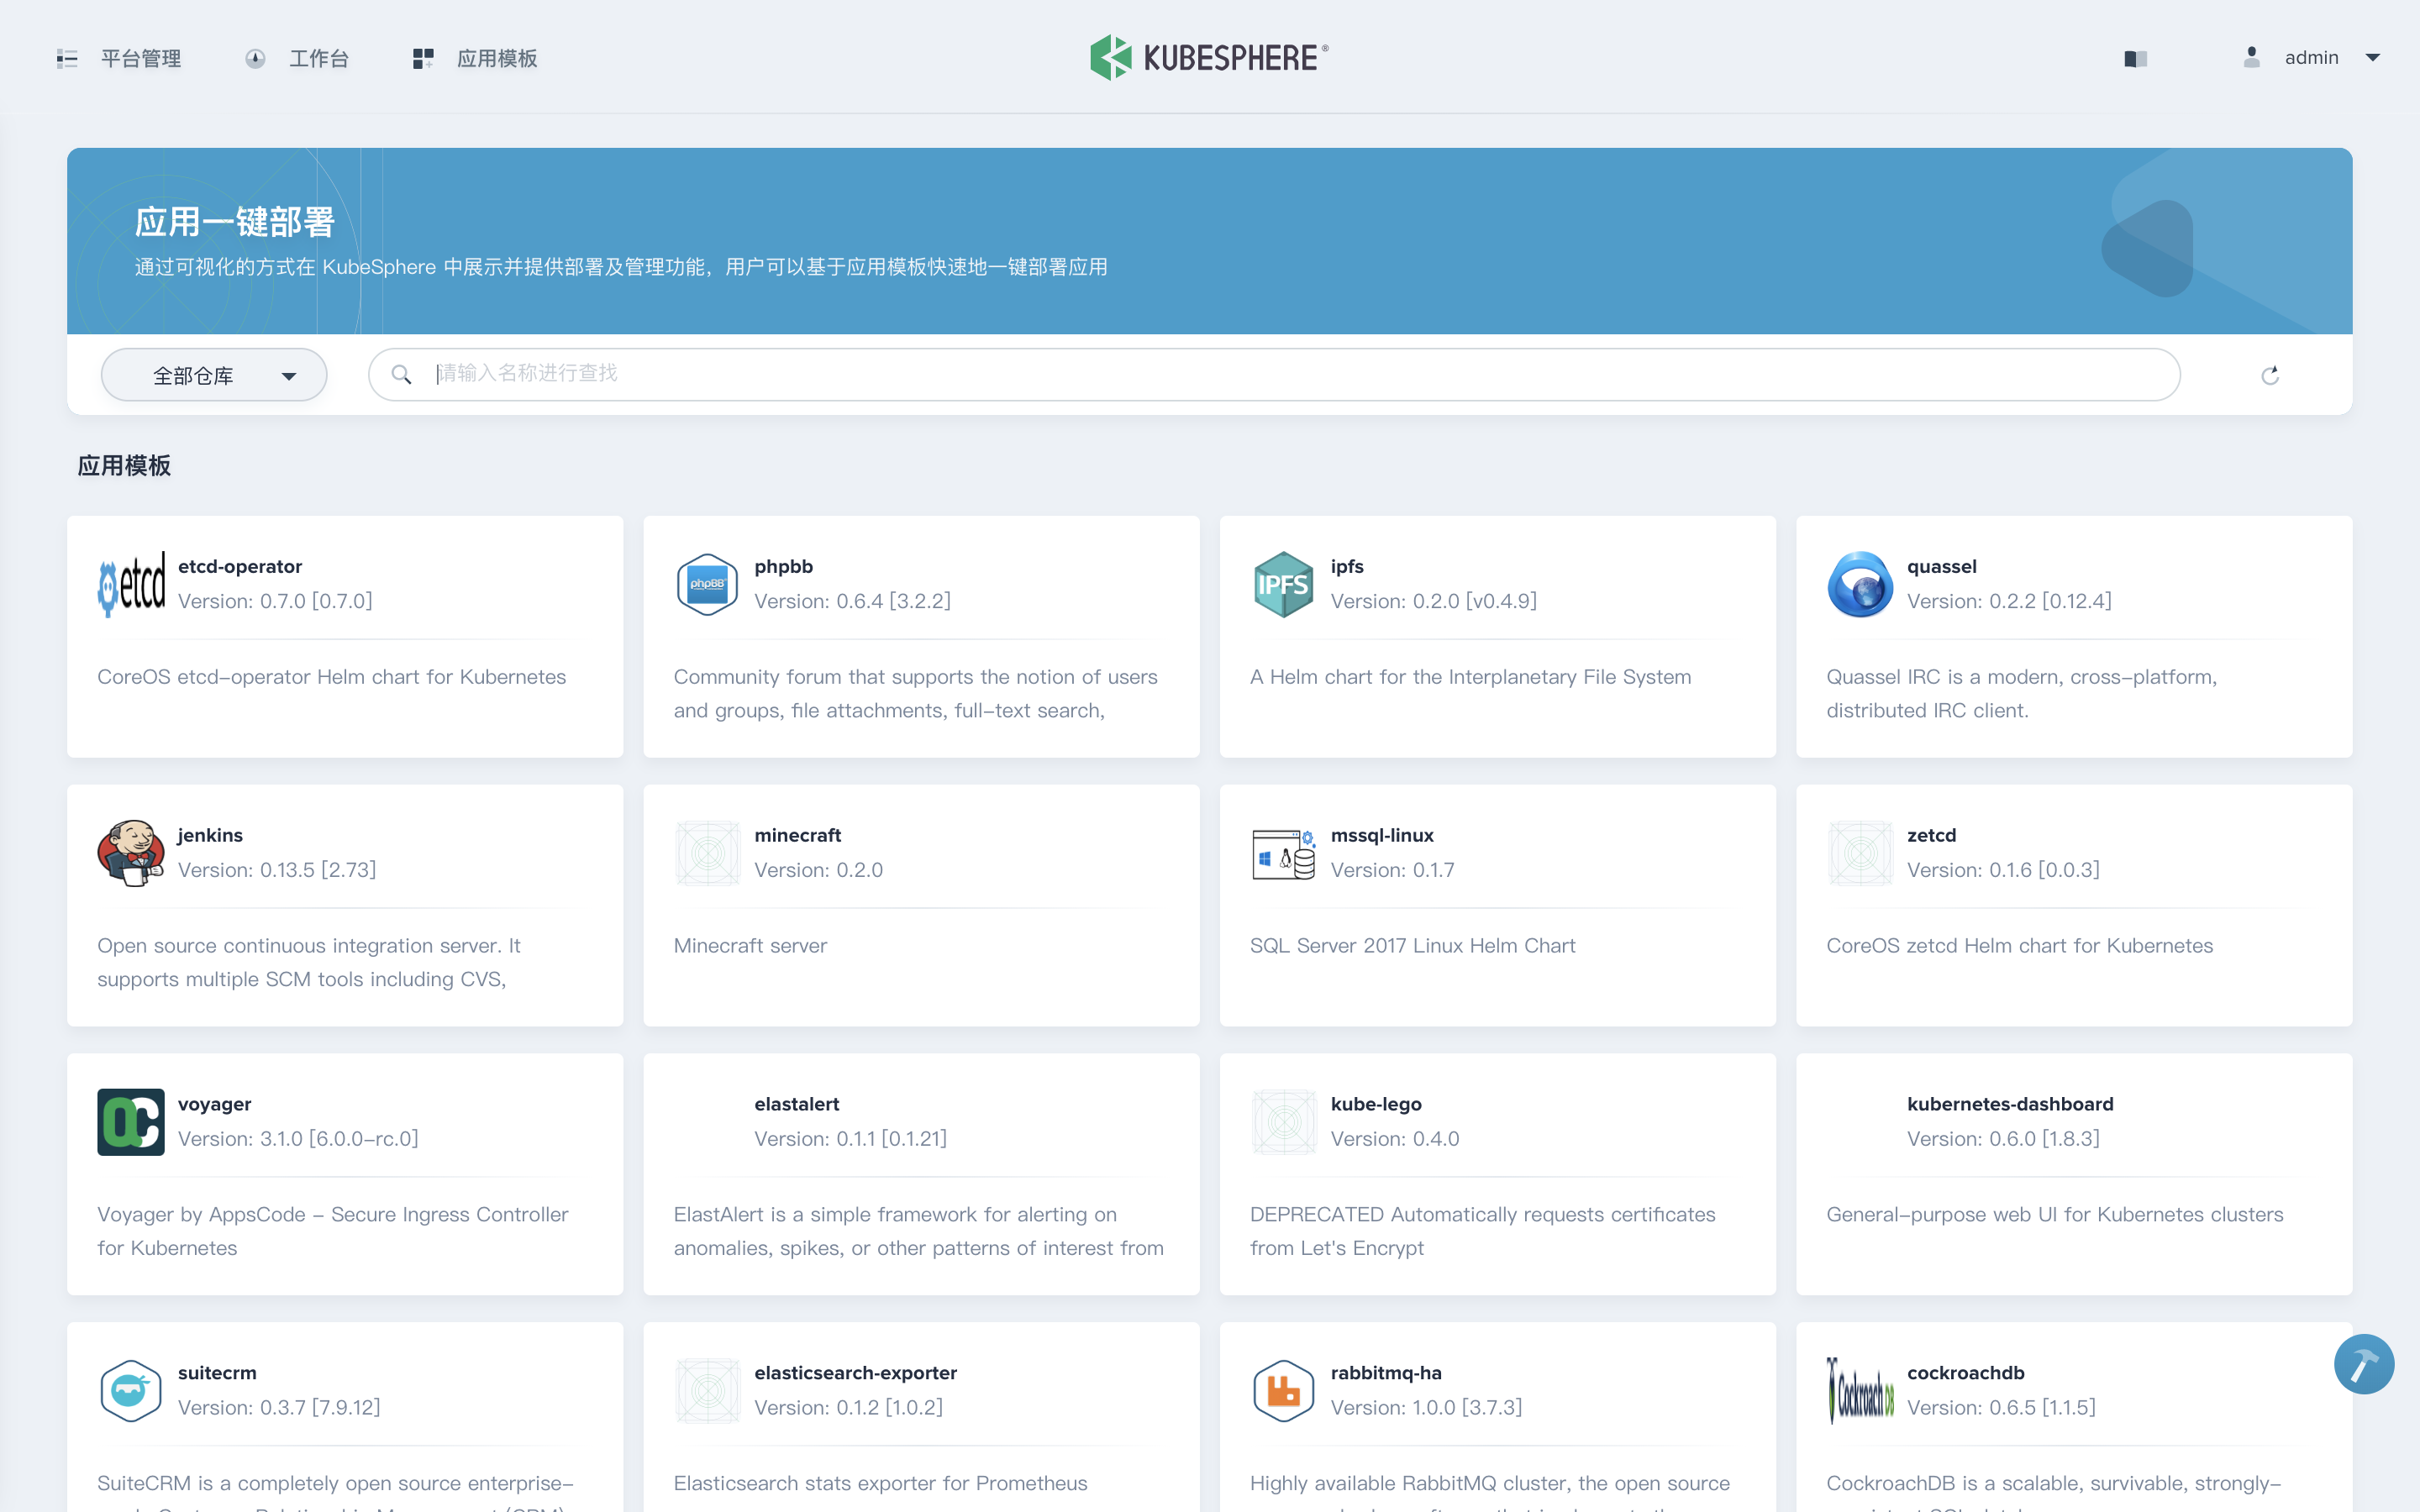
Task: Open the suitecrm app title
Action: click(x=217, y=1373)
